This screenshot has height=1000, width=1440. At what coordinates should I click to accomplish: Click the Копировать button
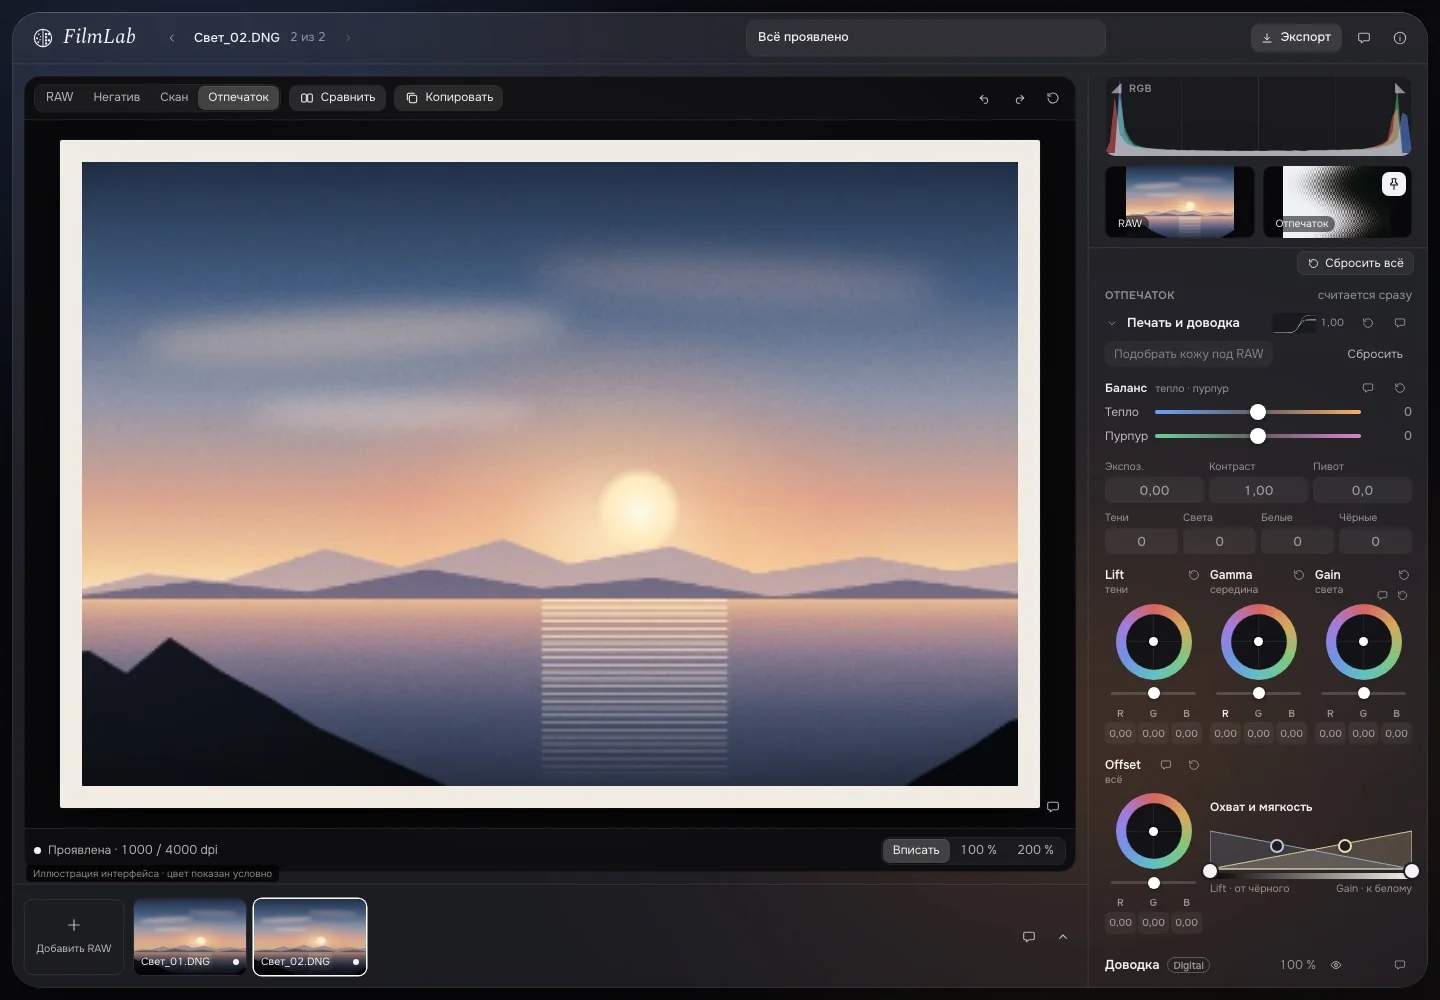[448, 97]
